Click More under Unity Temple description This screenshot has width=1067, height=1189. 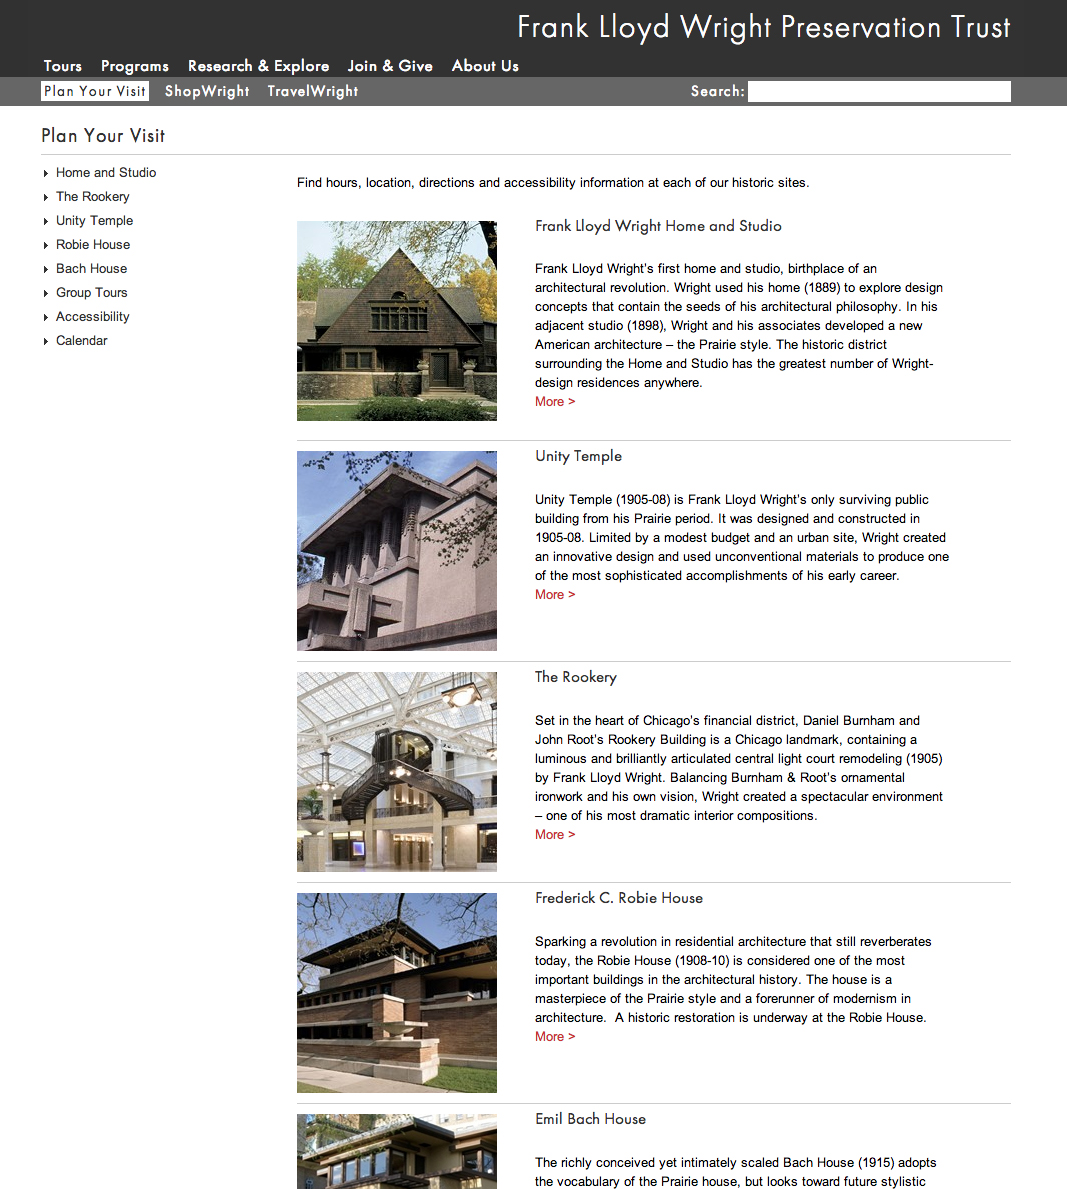click(555, 594)
